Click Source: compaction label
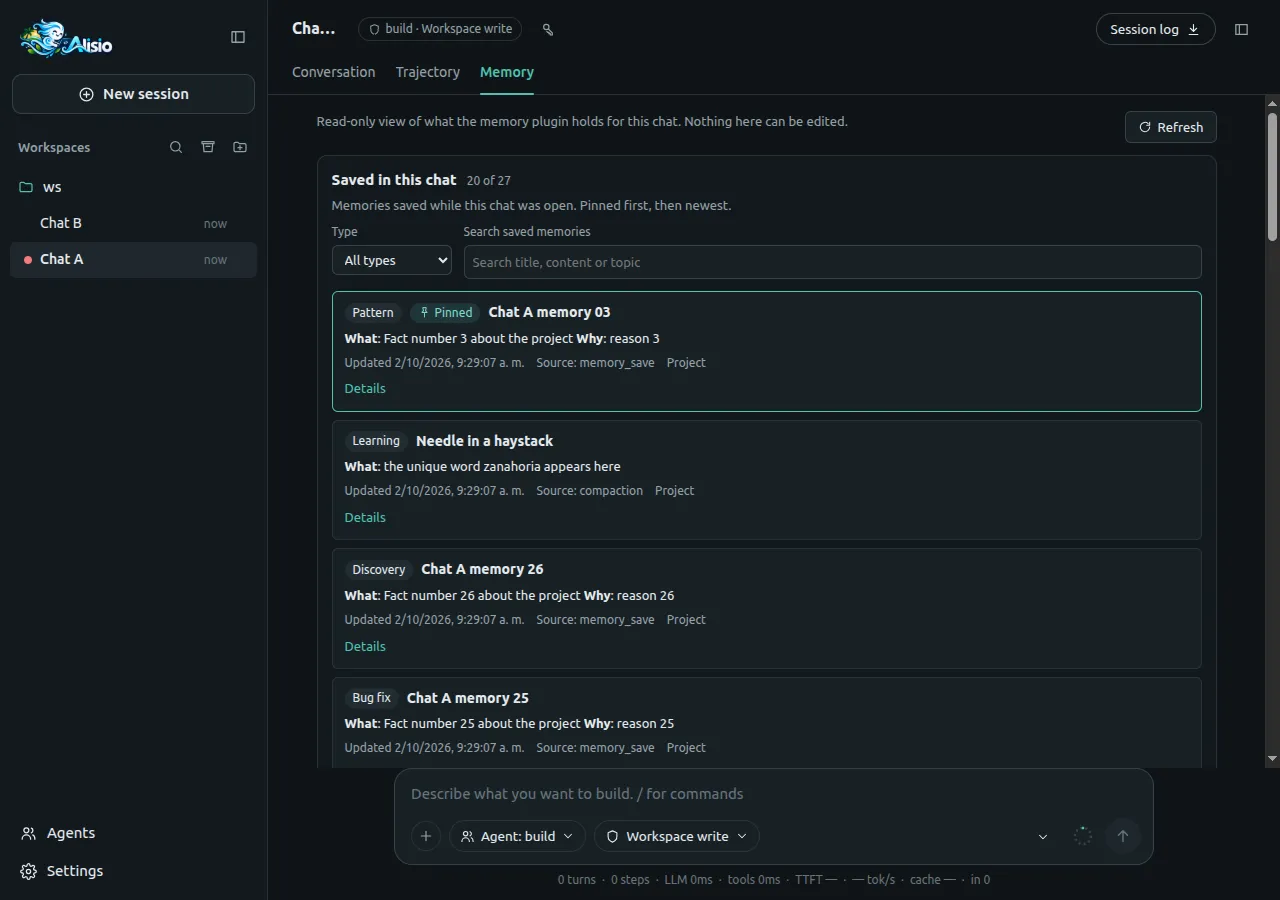This screenshot has width=1280, height=900. pos(589,491)
